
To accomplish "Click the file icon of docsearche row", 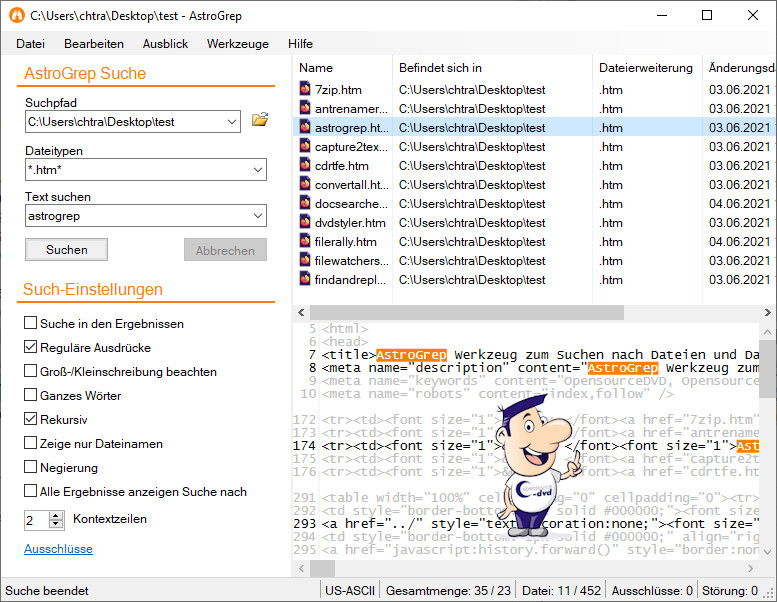I will pyautogui.click(x=305, y=203).
